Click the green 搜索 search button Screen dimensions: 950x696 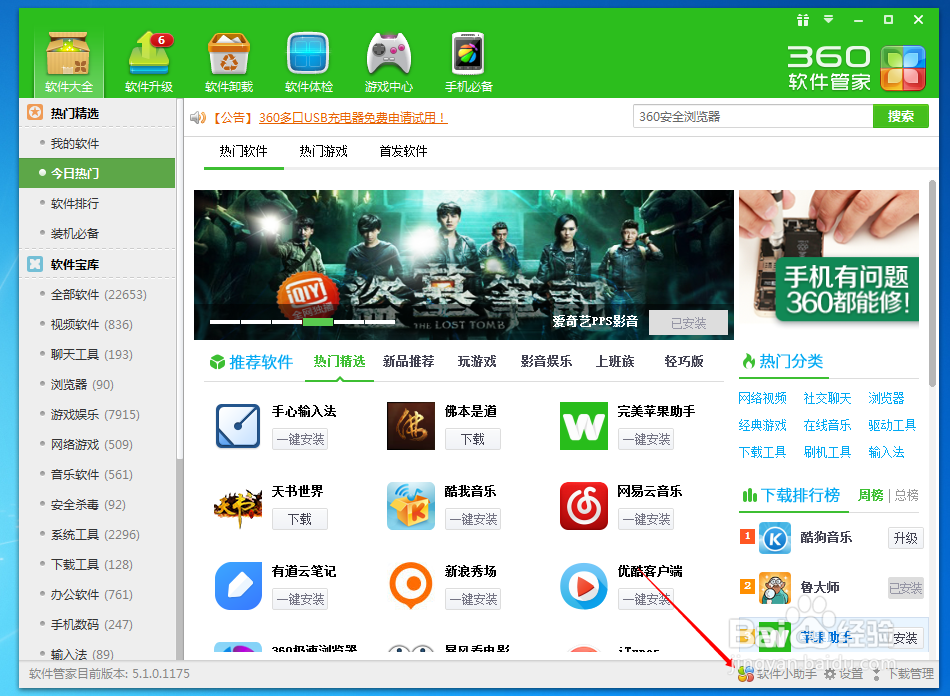coord(900,116)
